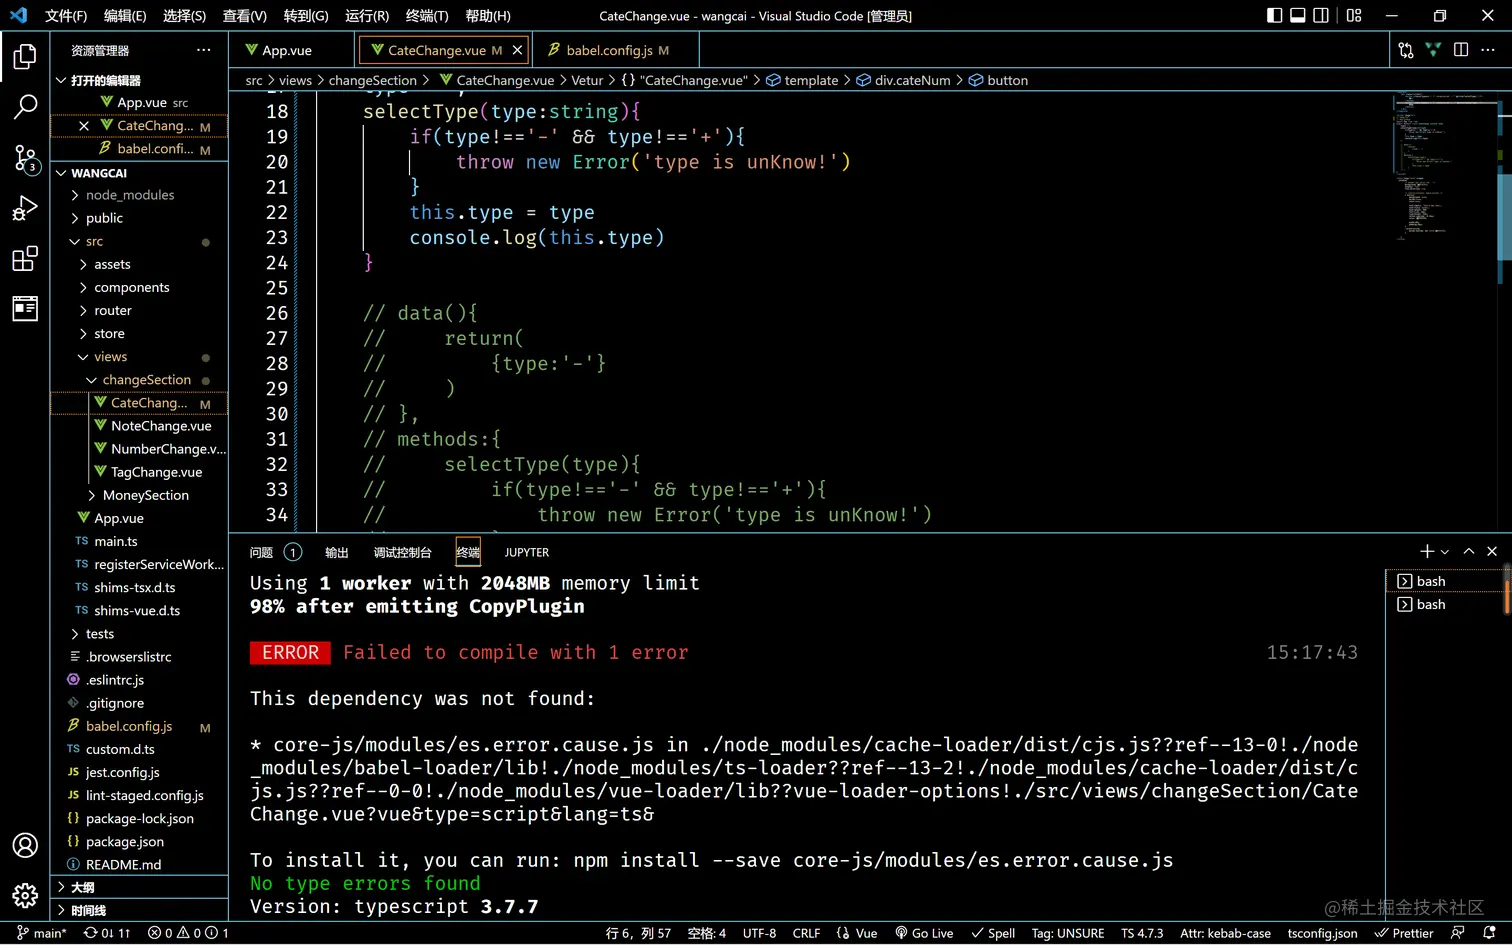Close the bottom panel with its X
The image size is (1512, 945).
pyautogui.click(x=1492, y=551)
